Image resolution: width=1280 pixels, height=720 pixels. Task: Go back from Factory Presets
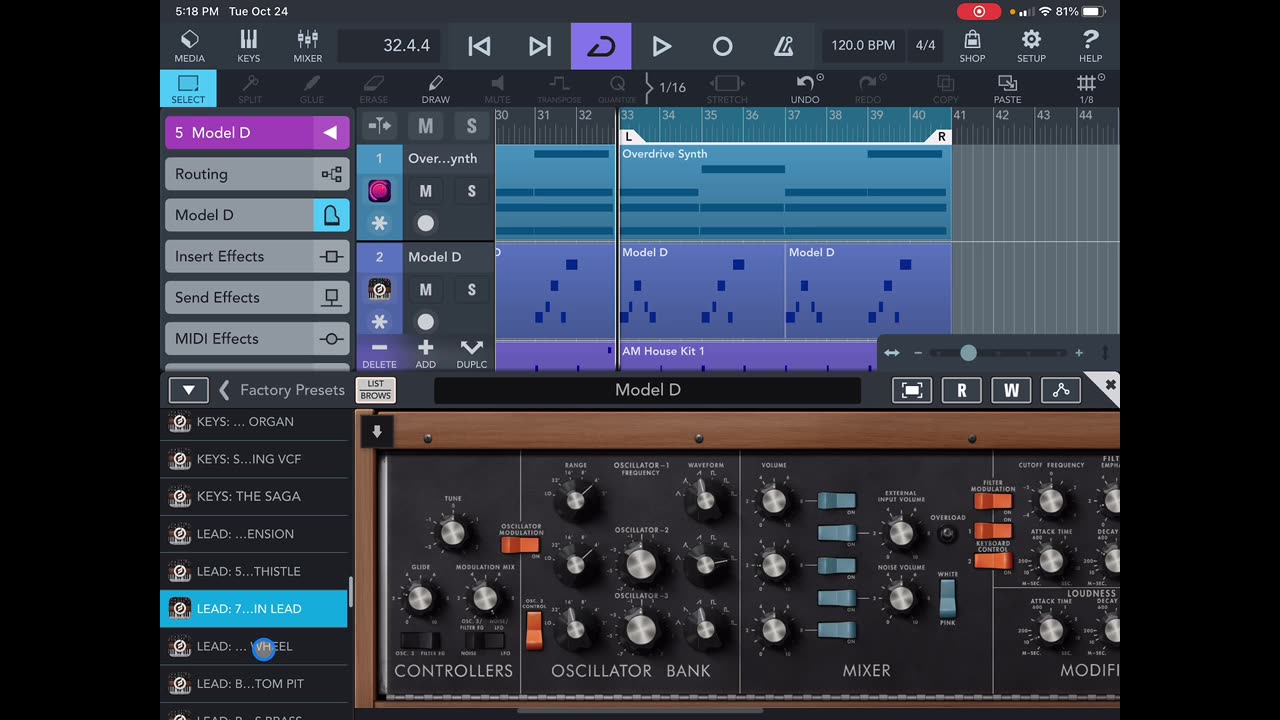click(224, 390)
